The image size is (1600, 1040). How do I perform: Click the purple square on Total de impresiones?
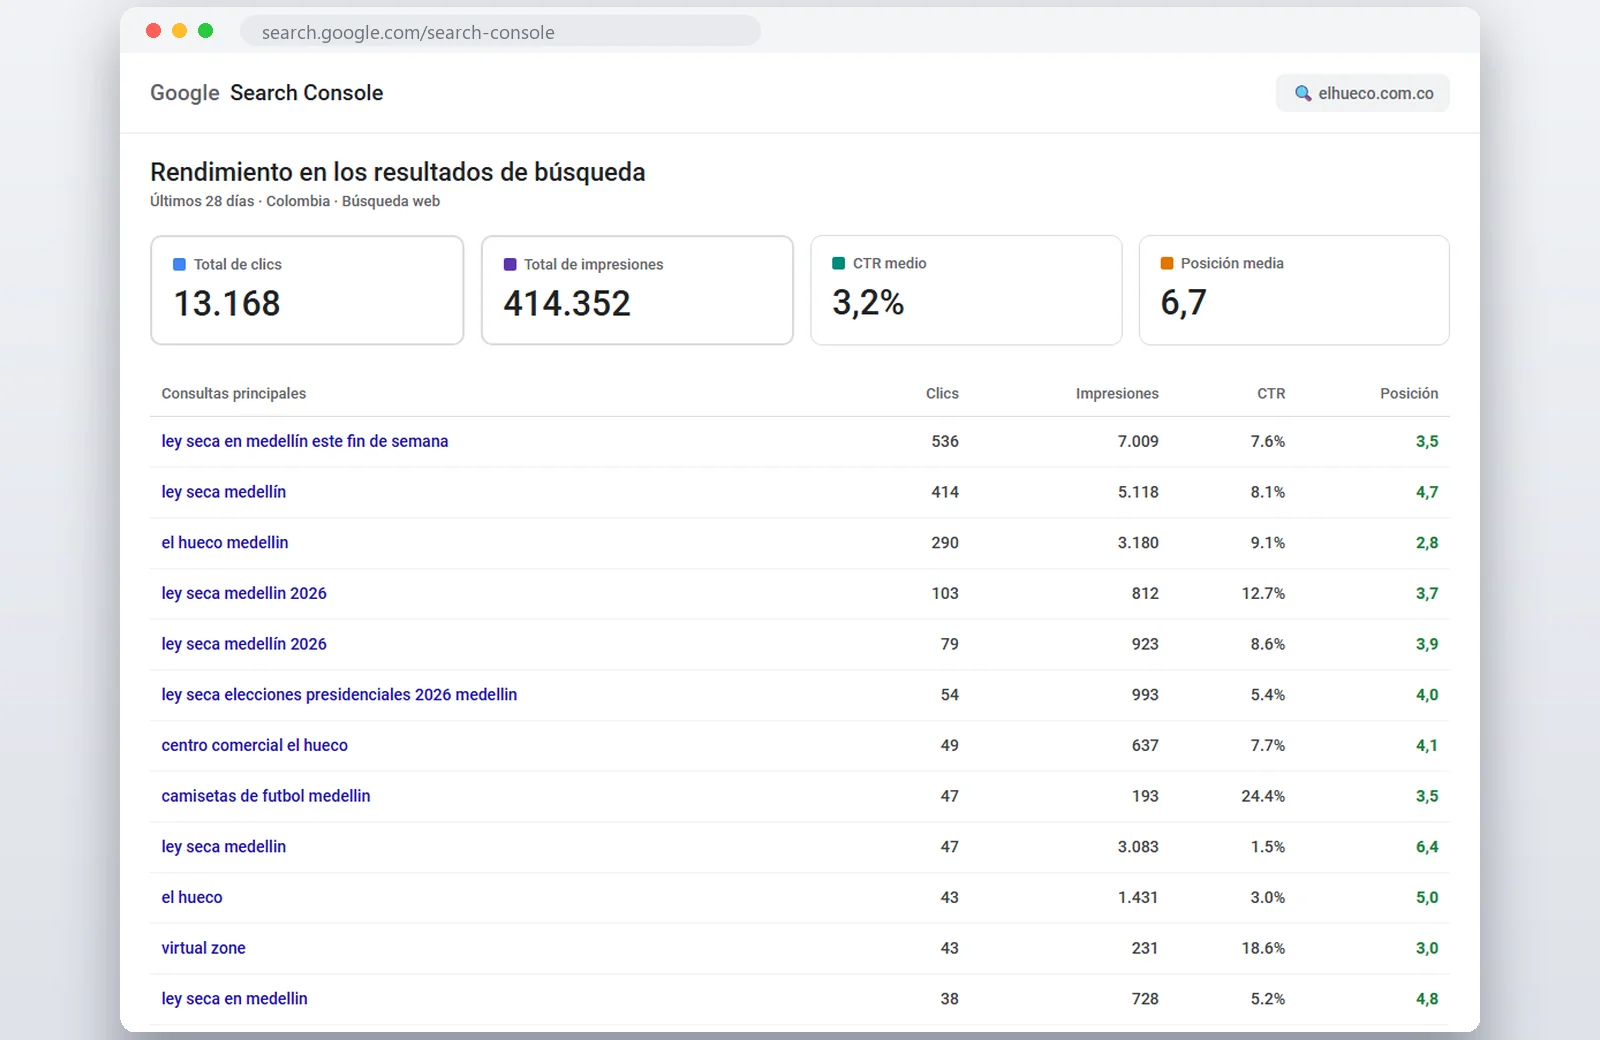coord(510,264)
